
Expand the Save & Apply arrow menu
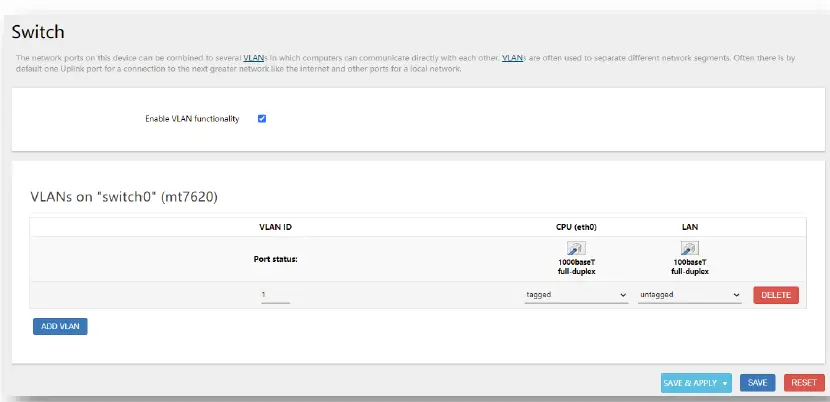[723, 383]
